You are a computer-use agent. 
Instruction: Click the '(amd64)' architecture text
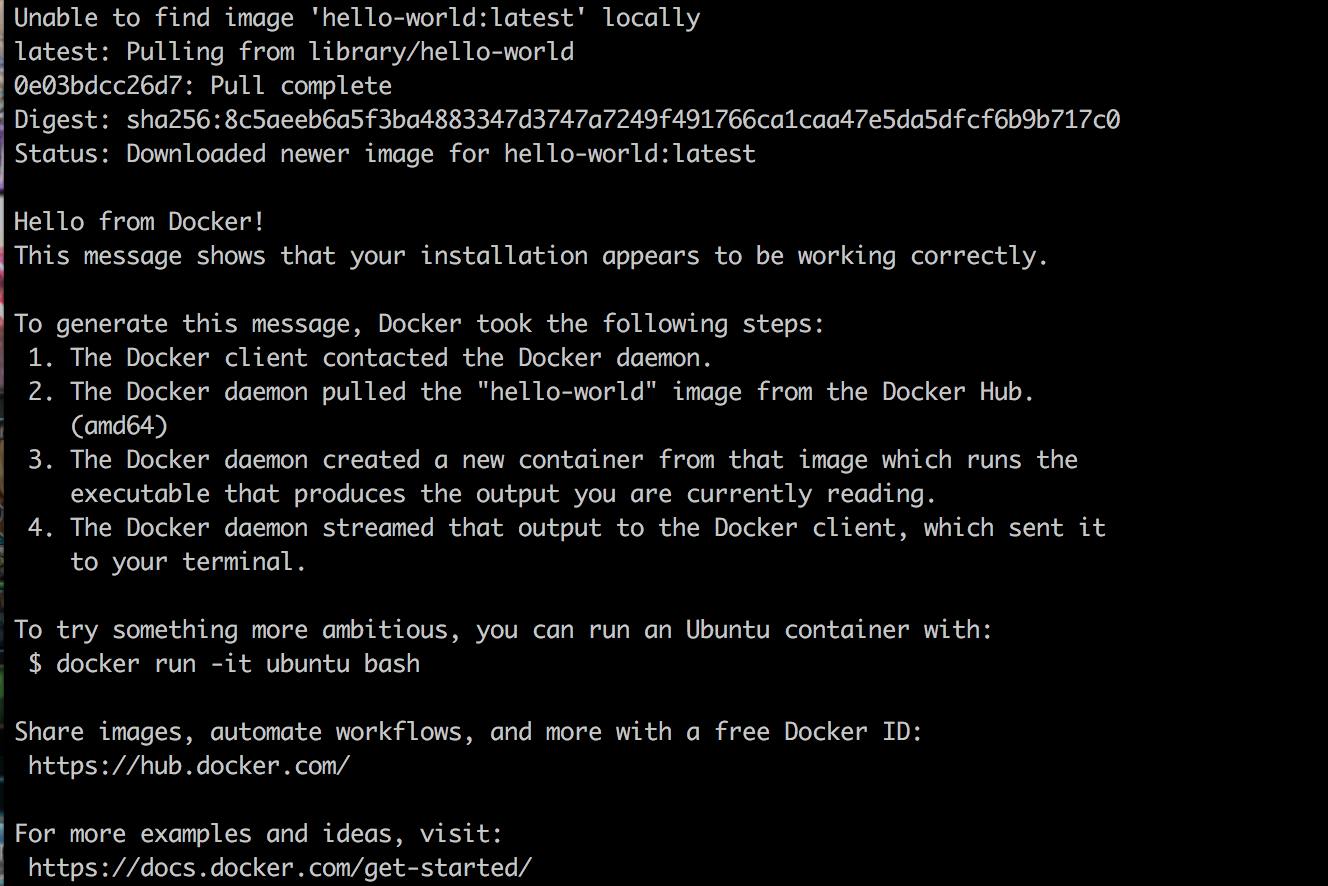pos(119,426)
